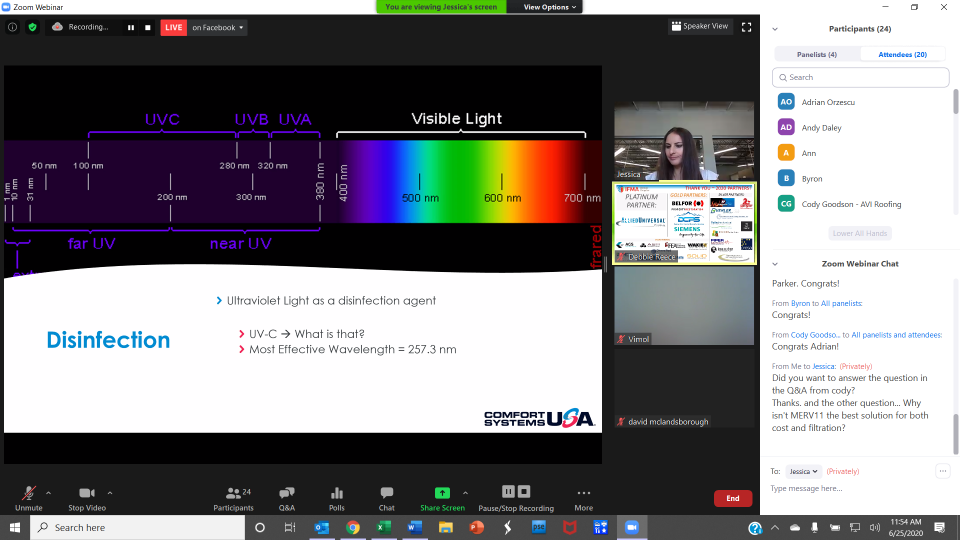Screen dimensions: 960x540
Task: Open View Options dropdown
Action: [549, 7]
